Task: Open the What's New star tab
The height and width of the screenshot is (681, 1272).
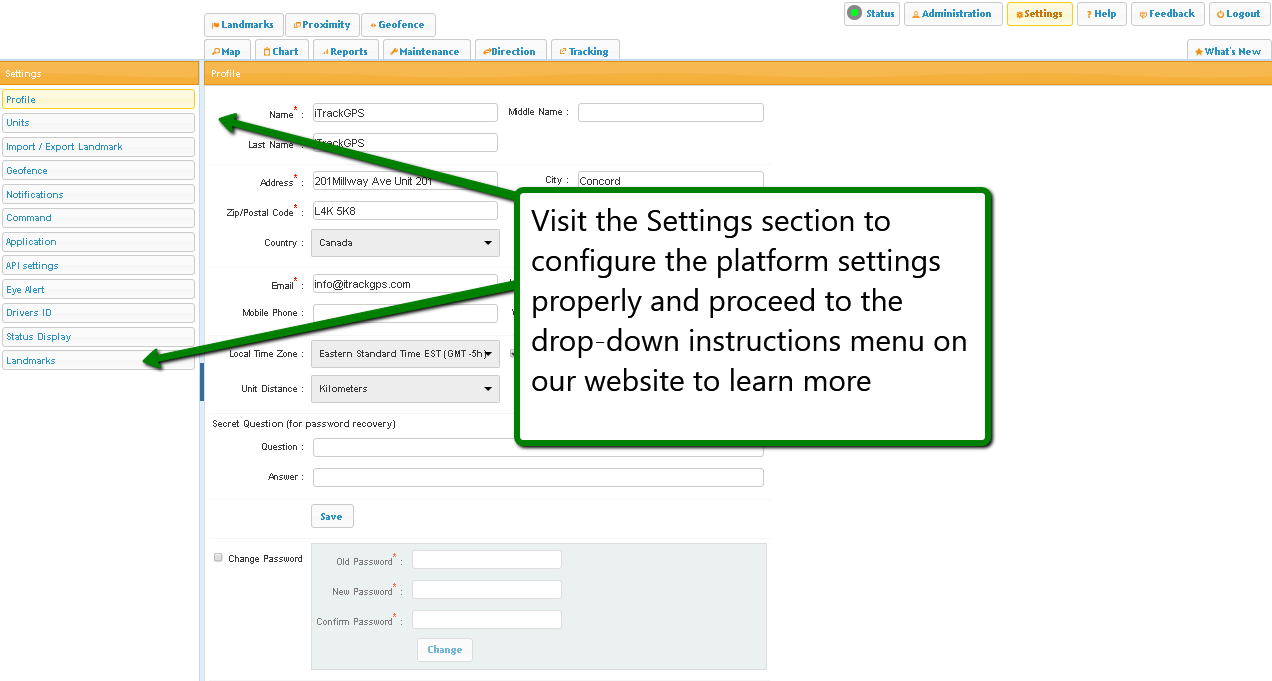Action: click(x=1228, y=51)
